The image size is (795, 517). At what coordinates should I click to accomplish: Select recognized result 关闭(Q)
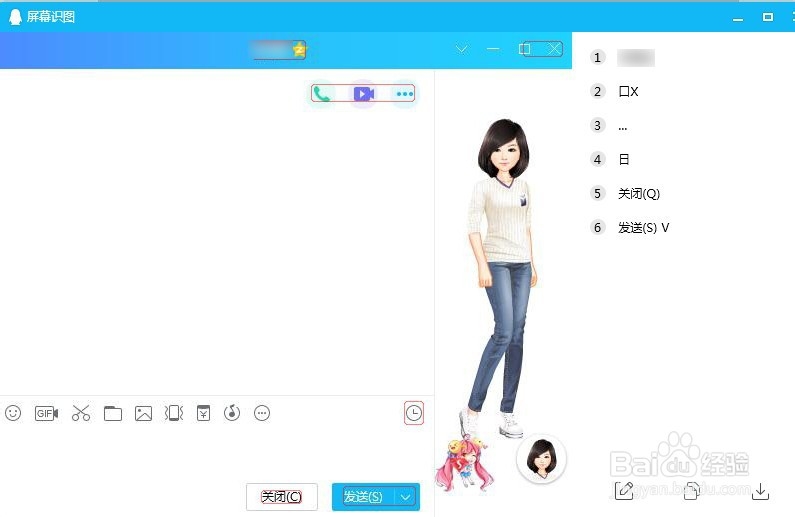coord(639,194)
